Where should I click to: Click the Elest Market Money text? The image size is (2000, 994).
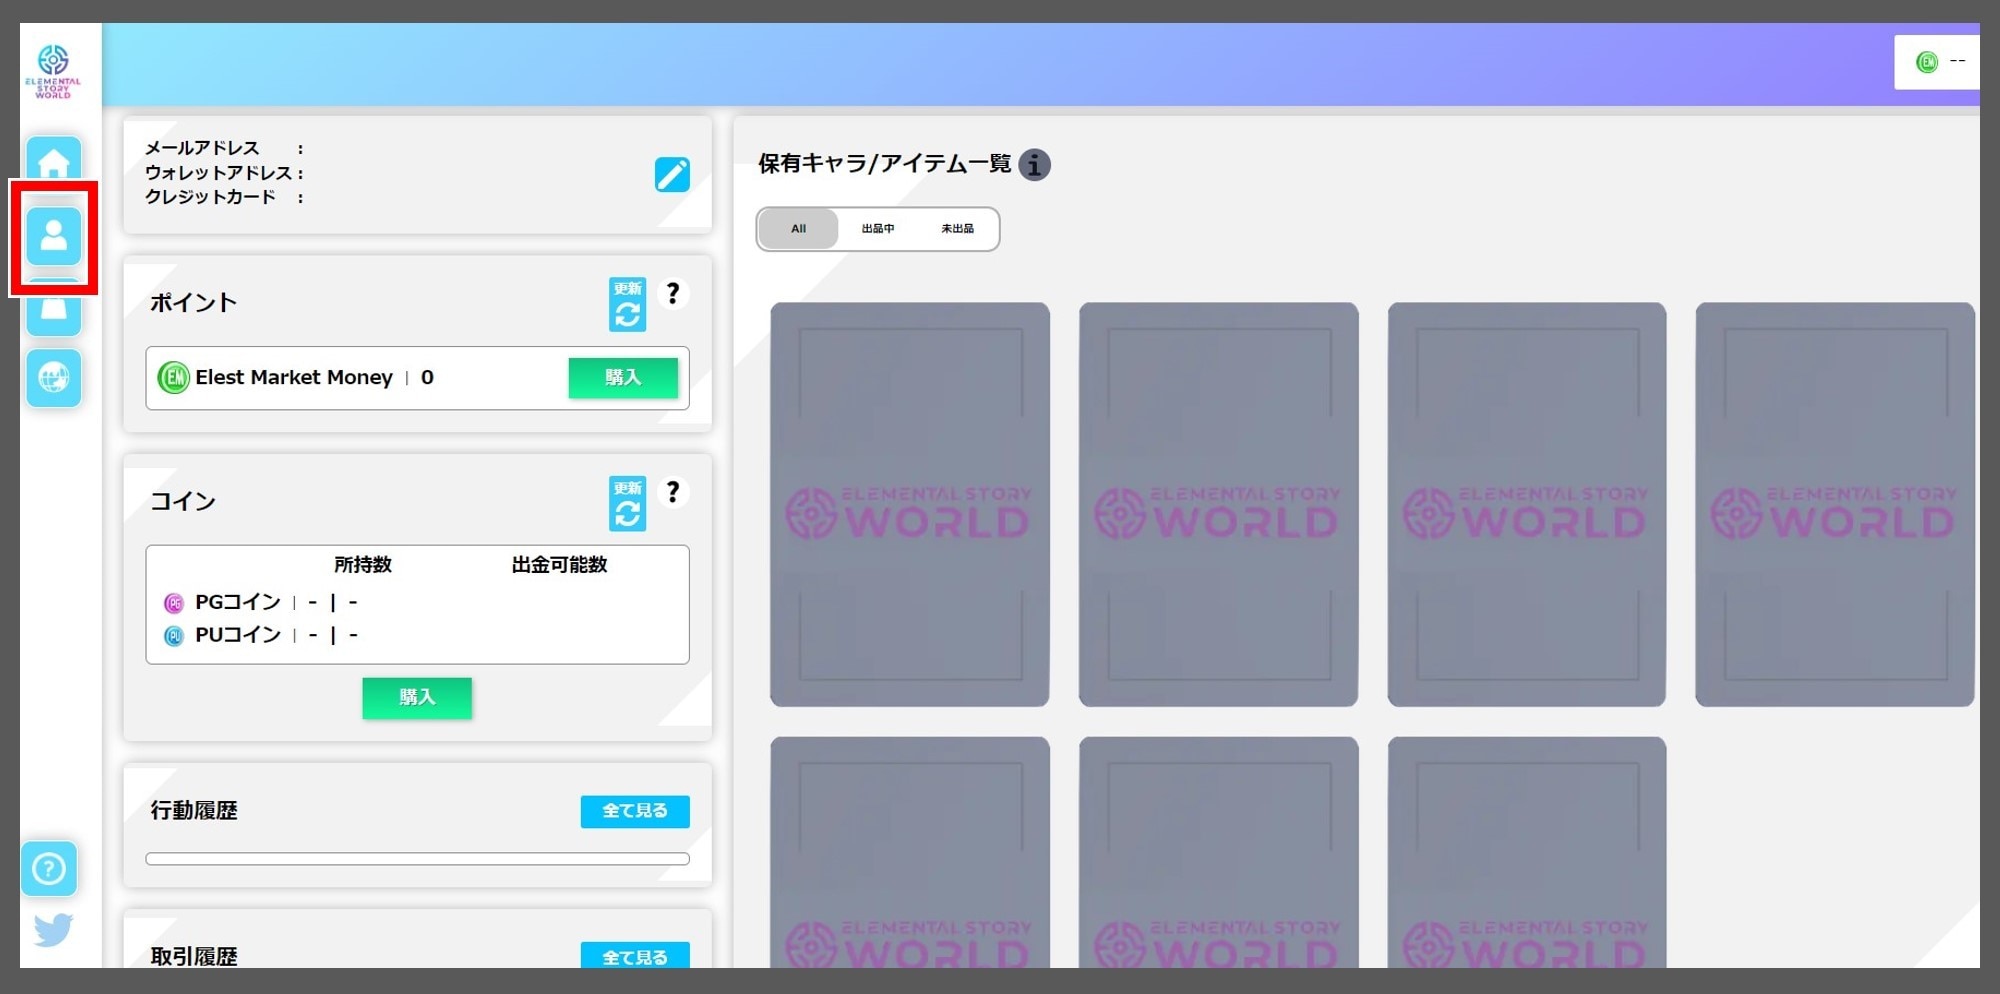tap(294, 377)
